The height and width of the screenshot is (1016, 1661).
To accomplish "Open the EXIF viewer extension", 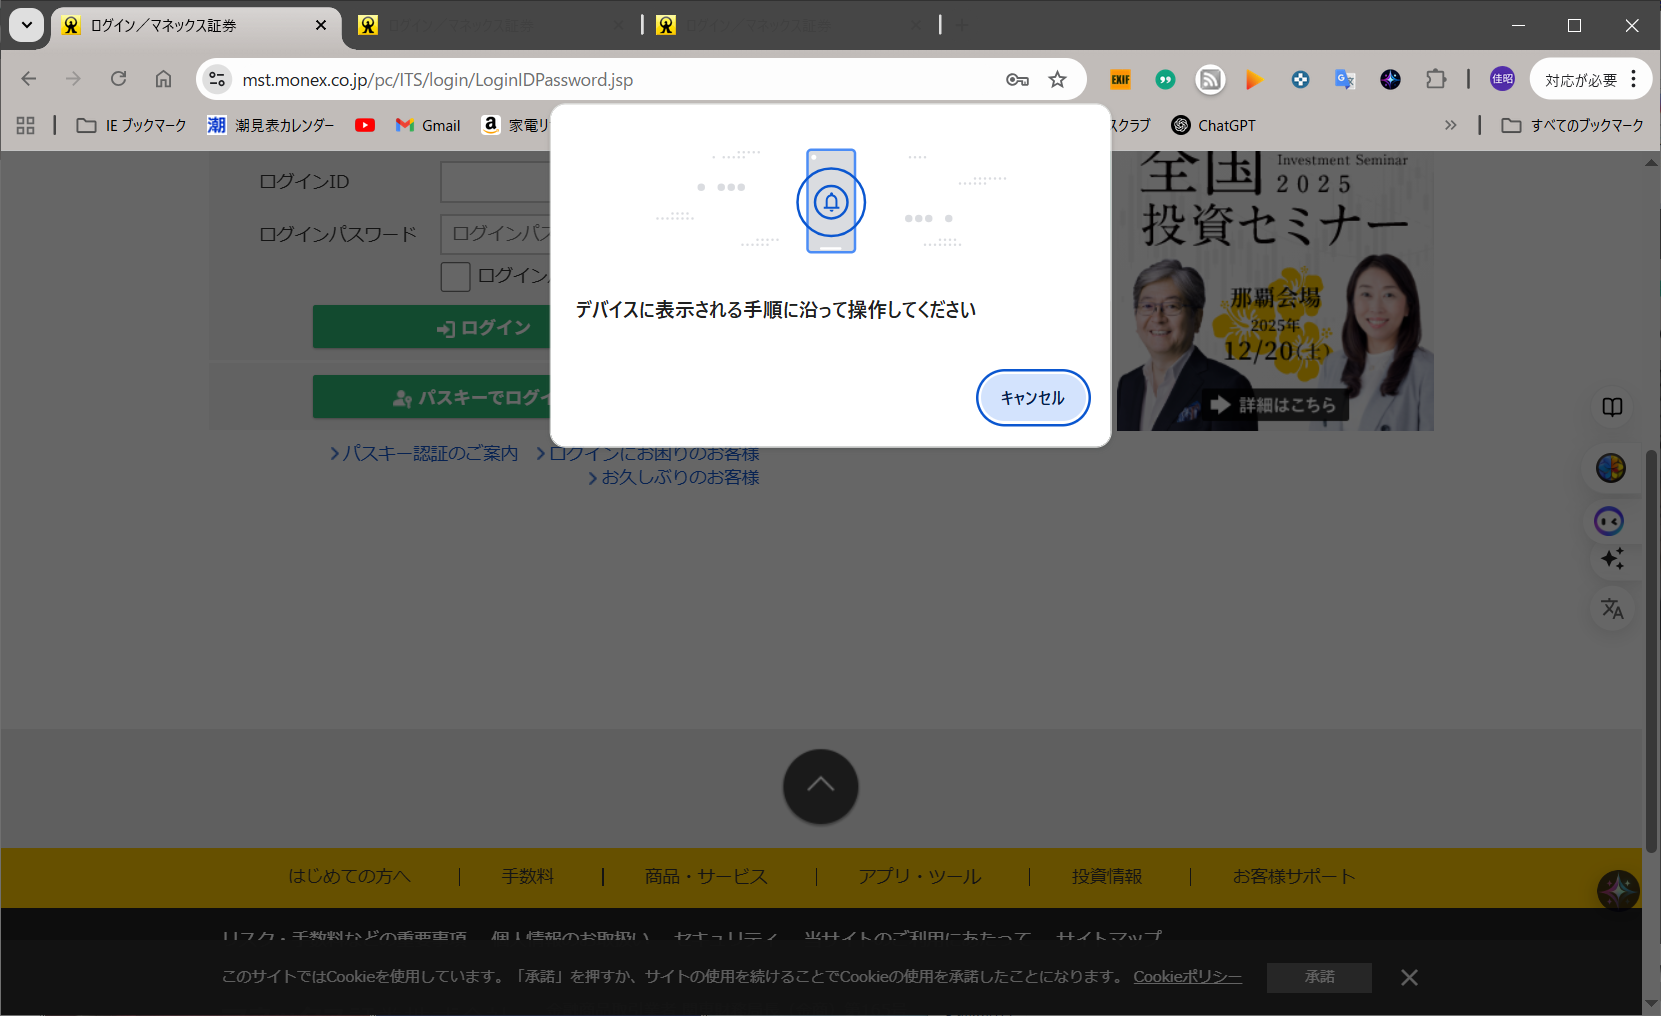I will [1120, 80].
